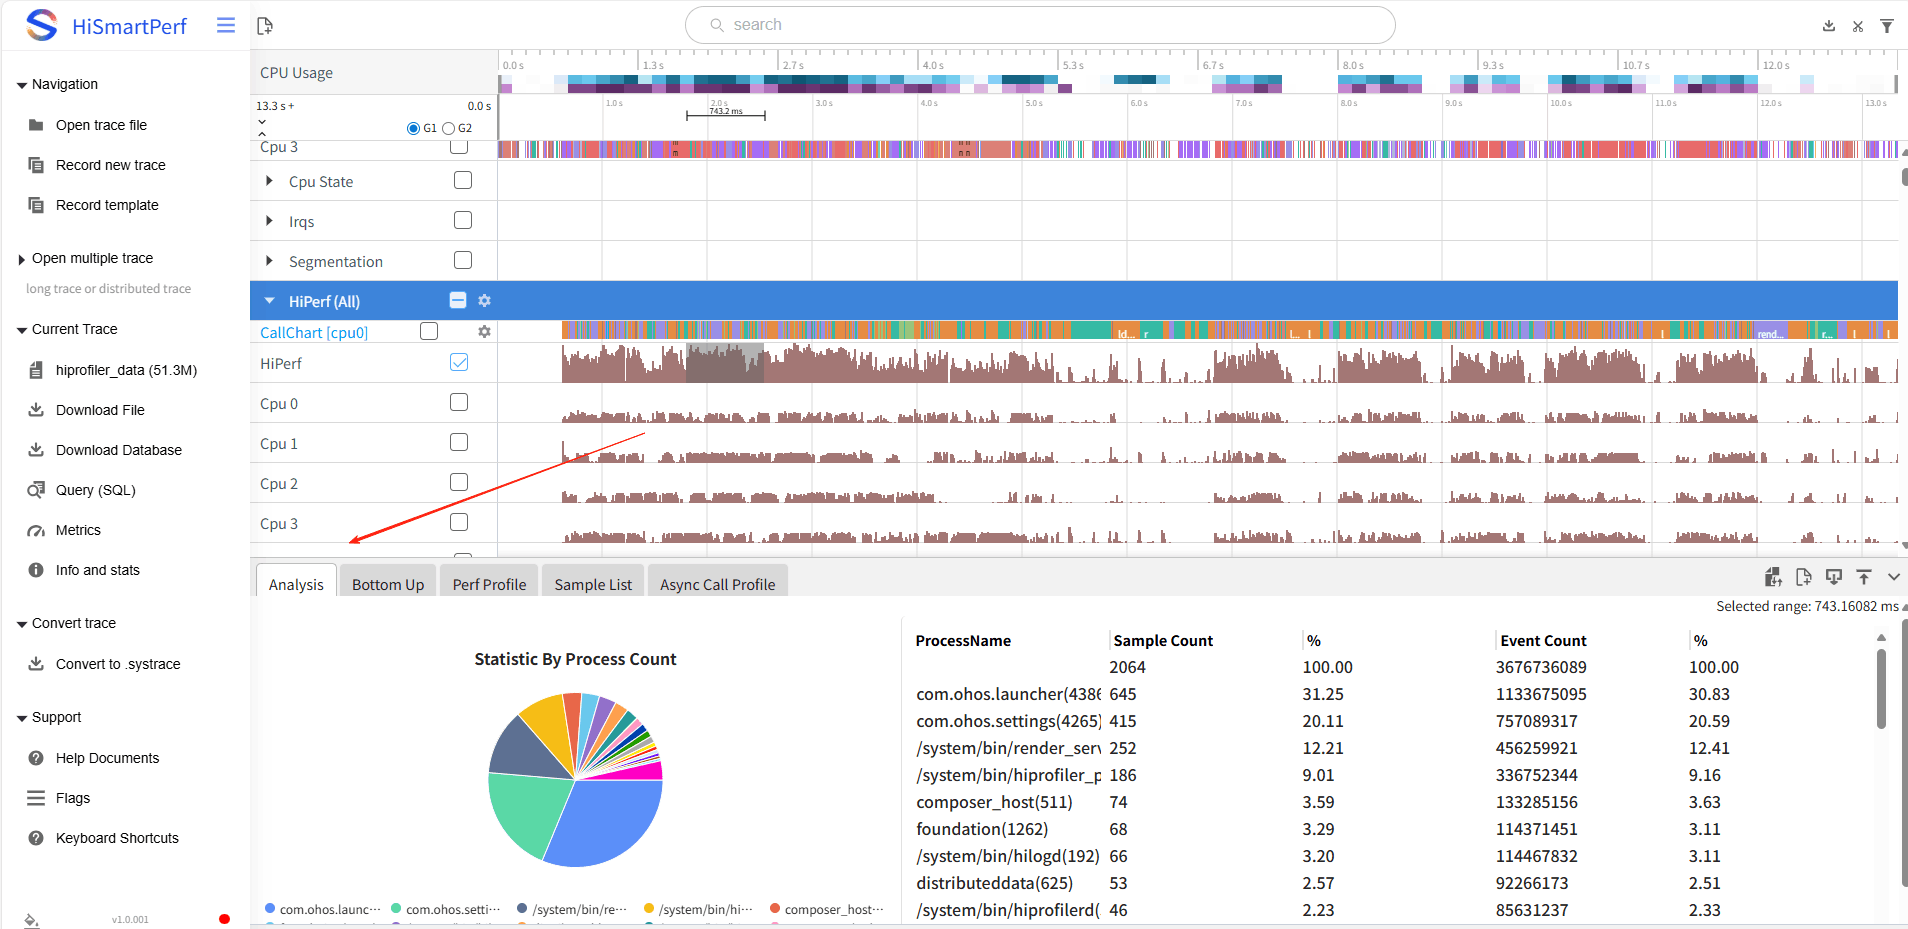The image size is (1908, 929).
Task: Switch to the Perf Profile tab
Action: 489,583
